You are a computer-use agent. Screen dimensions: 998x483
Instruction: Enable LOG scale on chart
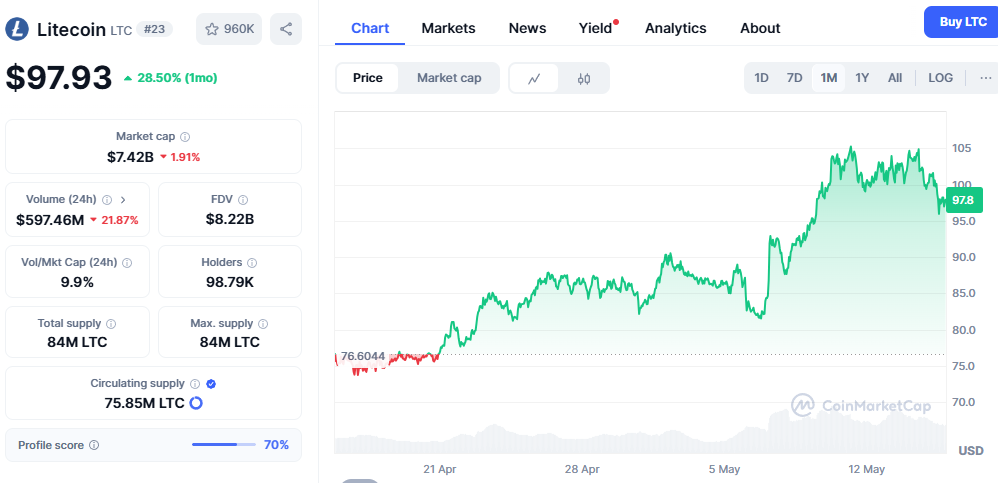[x=940, y=78]
